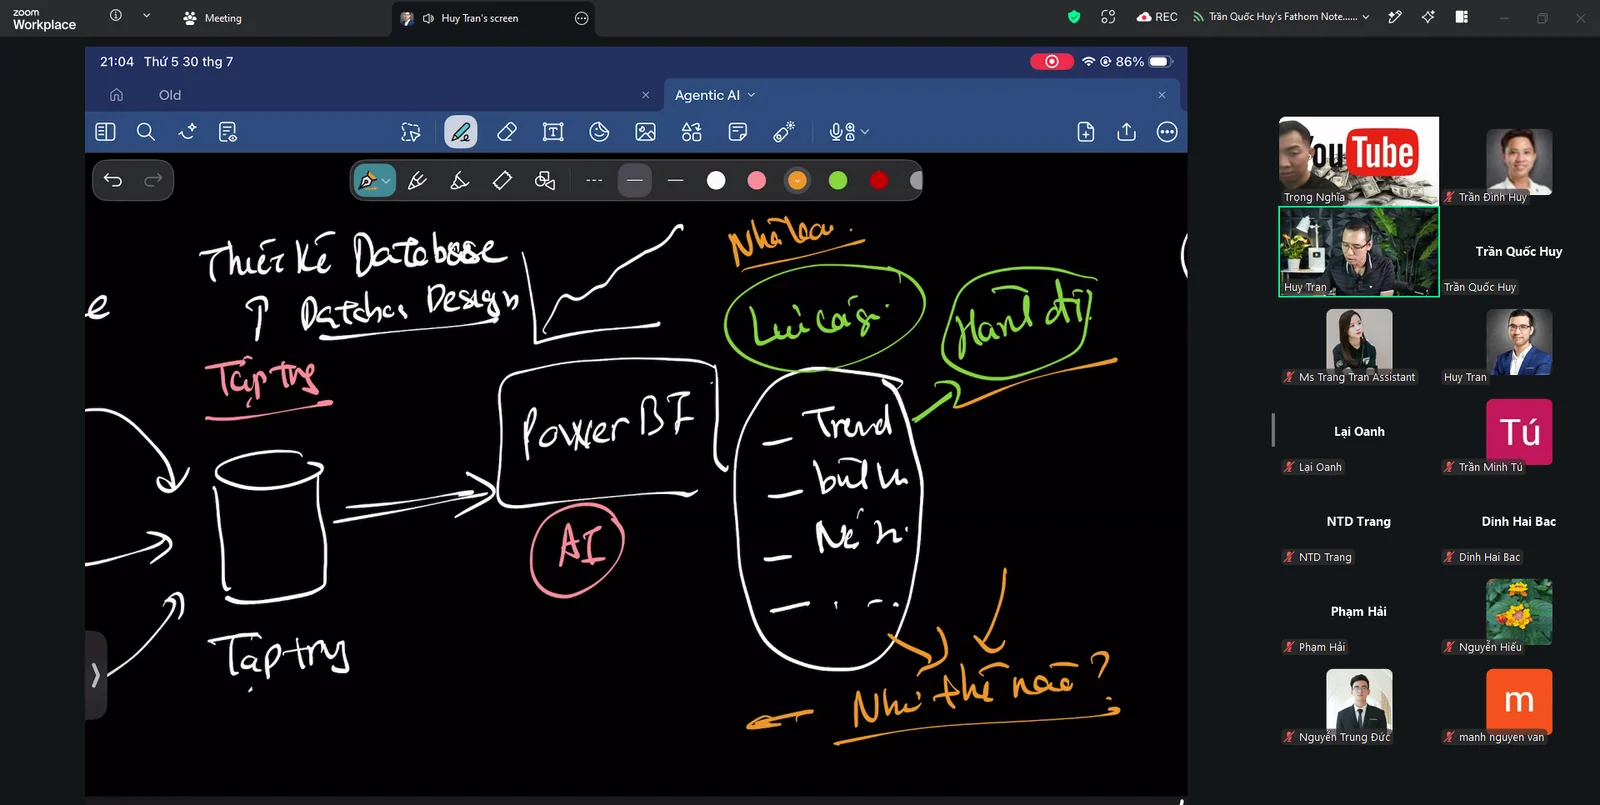
Task: Click the green encryption shield icon
Action: tap(1074, 17)
